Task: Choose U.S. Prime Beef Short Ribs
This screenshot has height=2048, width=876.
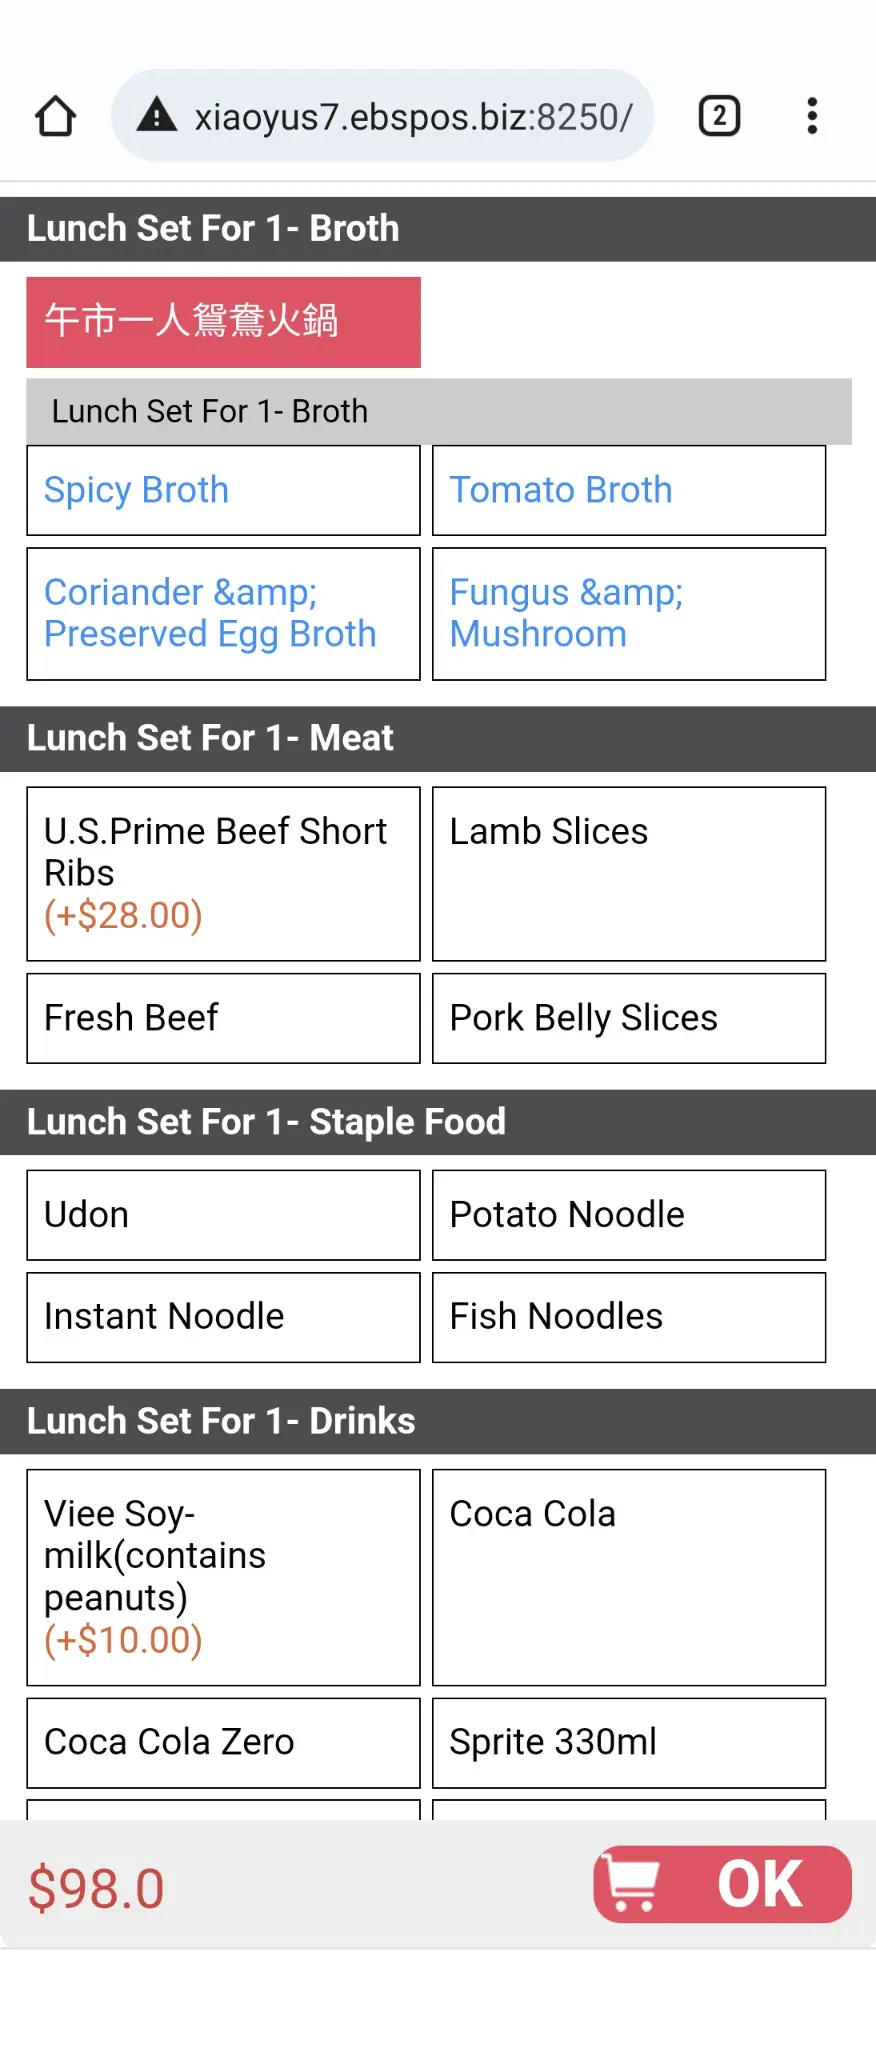Action: click(x=223, y=873)
